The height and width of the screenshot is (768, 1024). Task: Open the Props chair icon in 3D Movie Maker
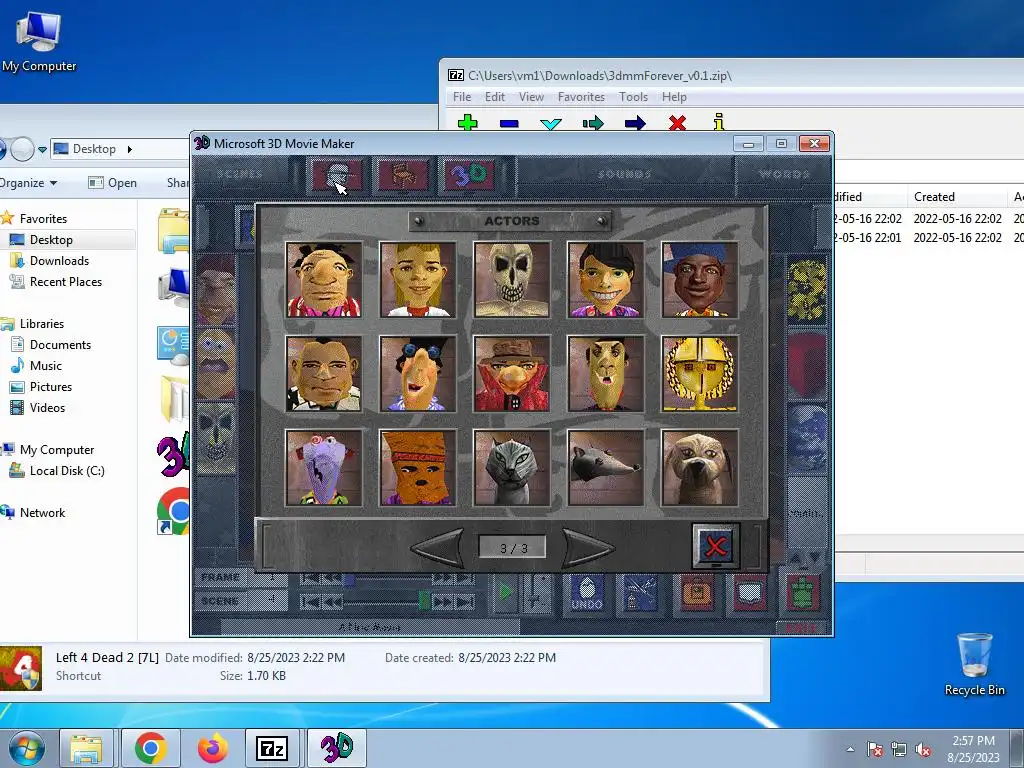click(x=403, y=175)
